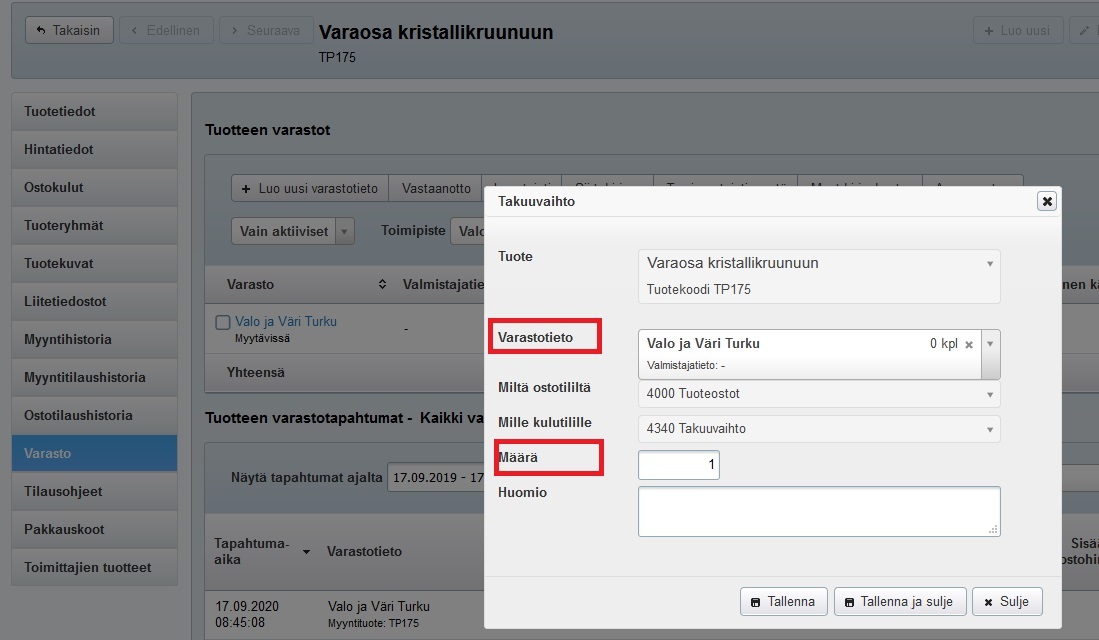
Task: Open the Mille kulutilille account dropdown
Action: [x=990, y=429]
